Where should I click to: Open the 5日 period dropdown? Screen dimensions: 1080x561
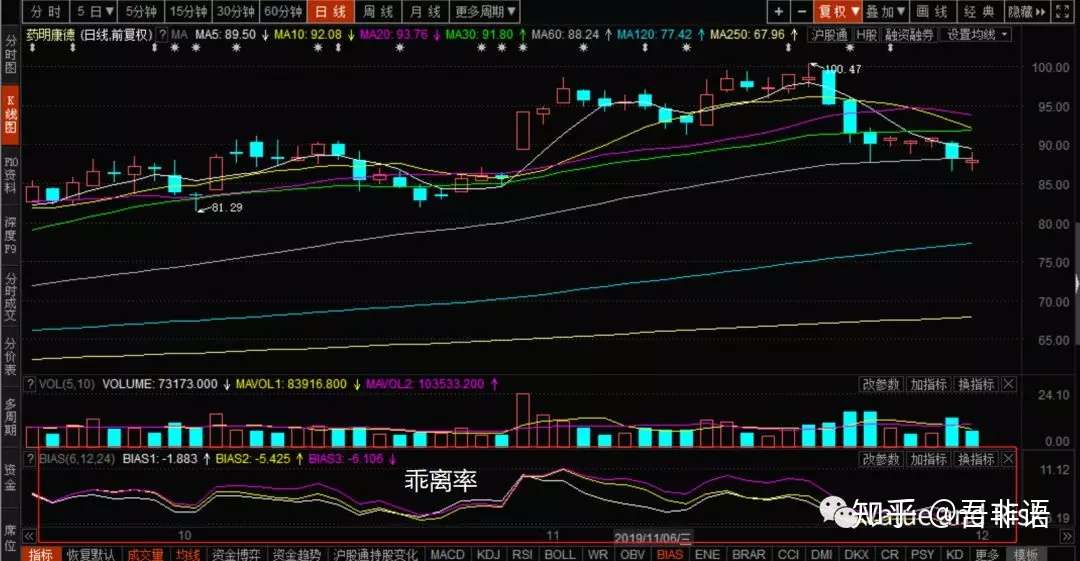95,11
